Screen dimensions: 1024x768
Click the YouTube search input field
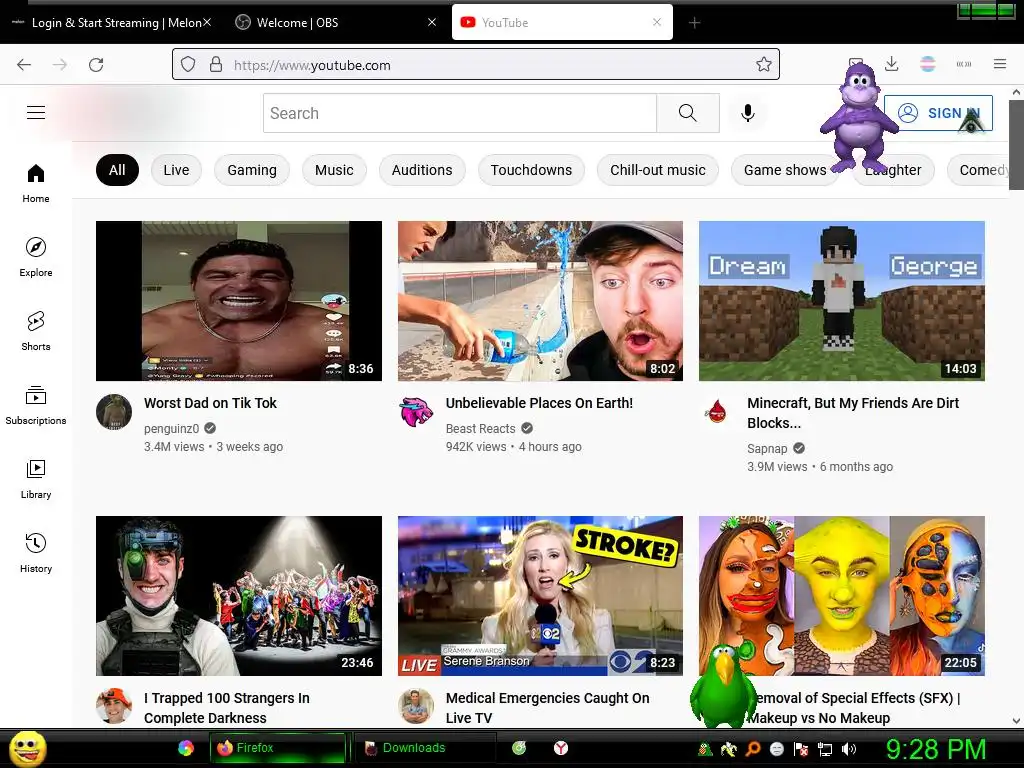click(460, 113)
